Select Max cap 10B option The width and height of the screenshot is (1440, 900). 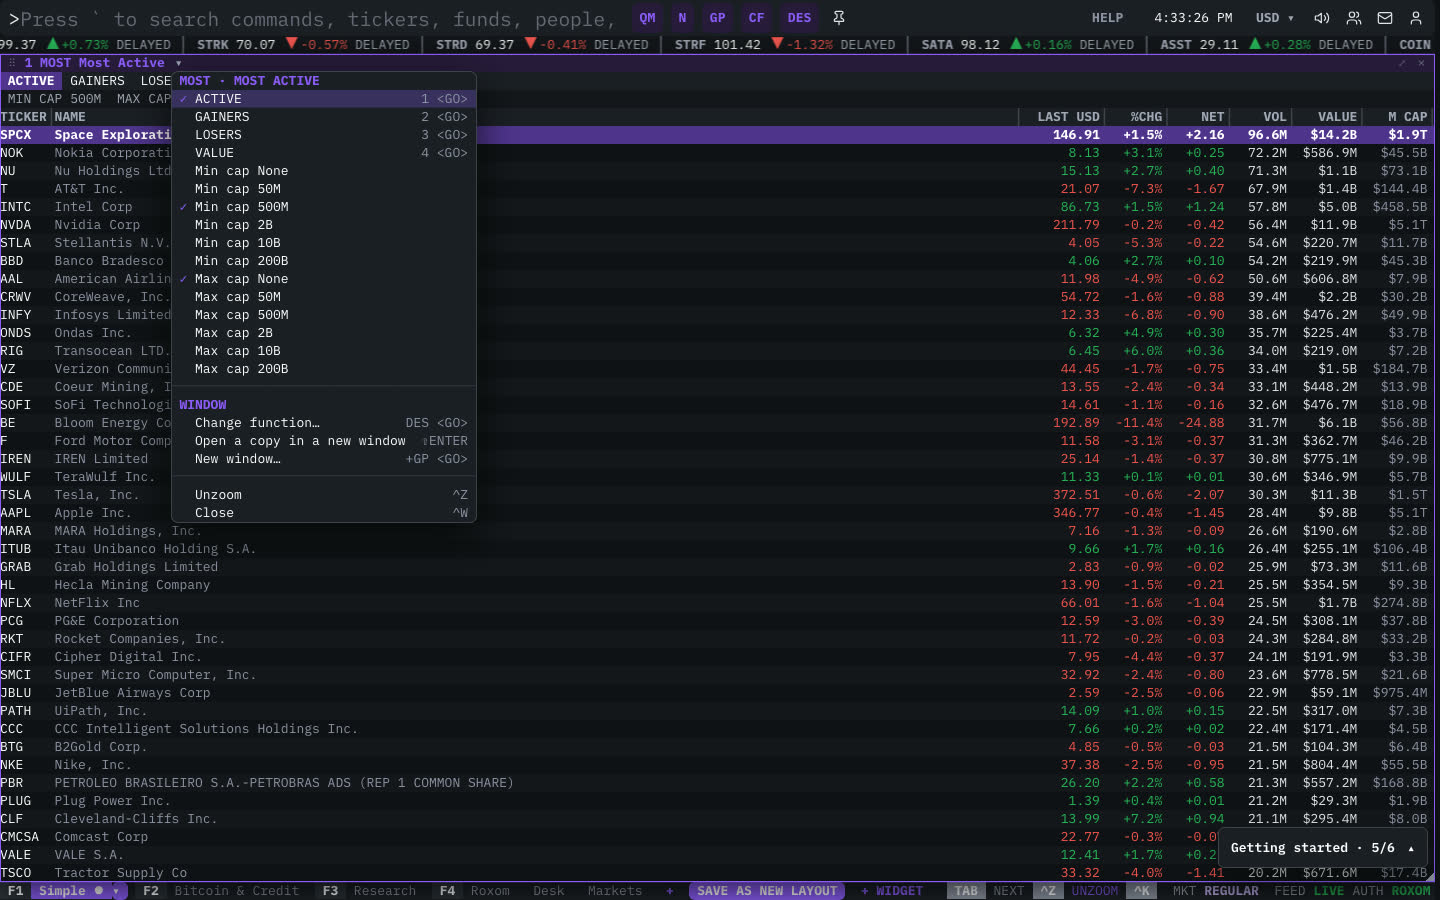[324, 351]
